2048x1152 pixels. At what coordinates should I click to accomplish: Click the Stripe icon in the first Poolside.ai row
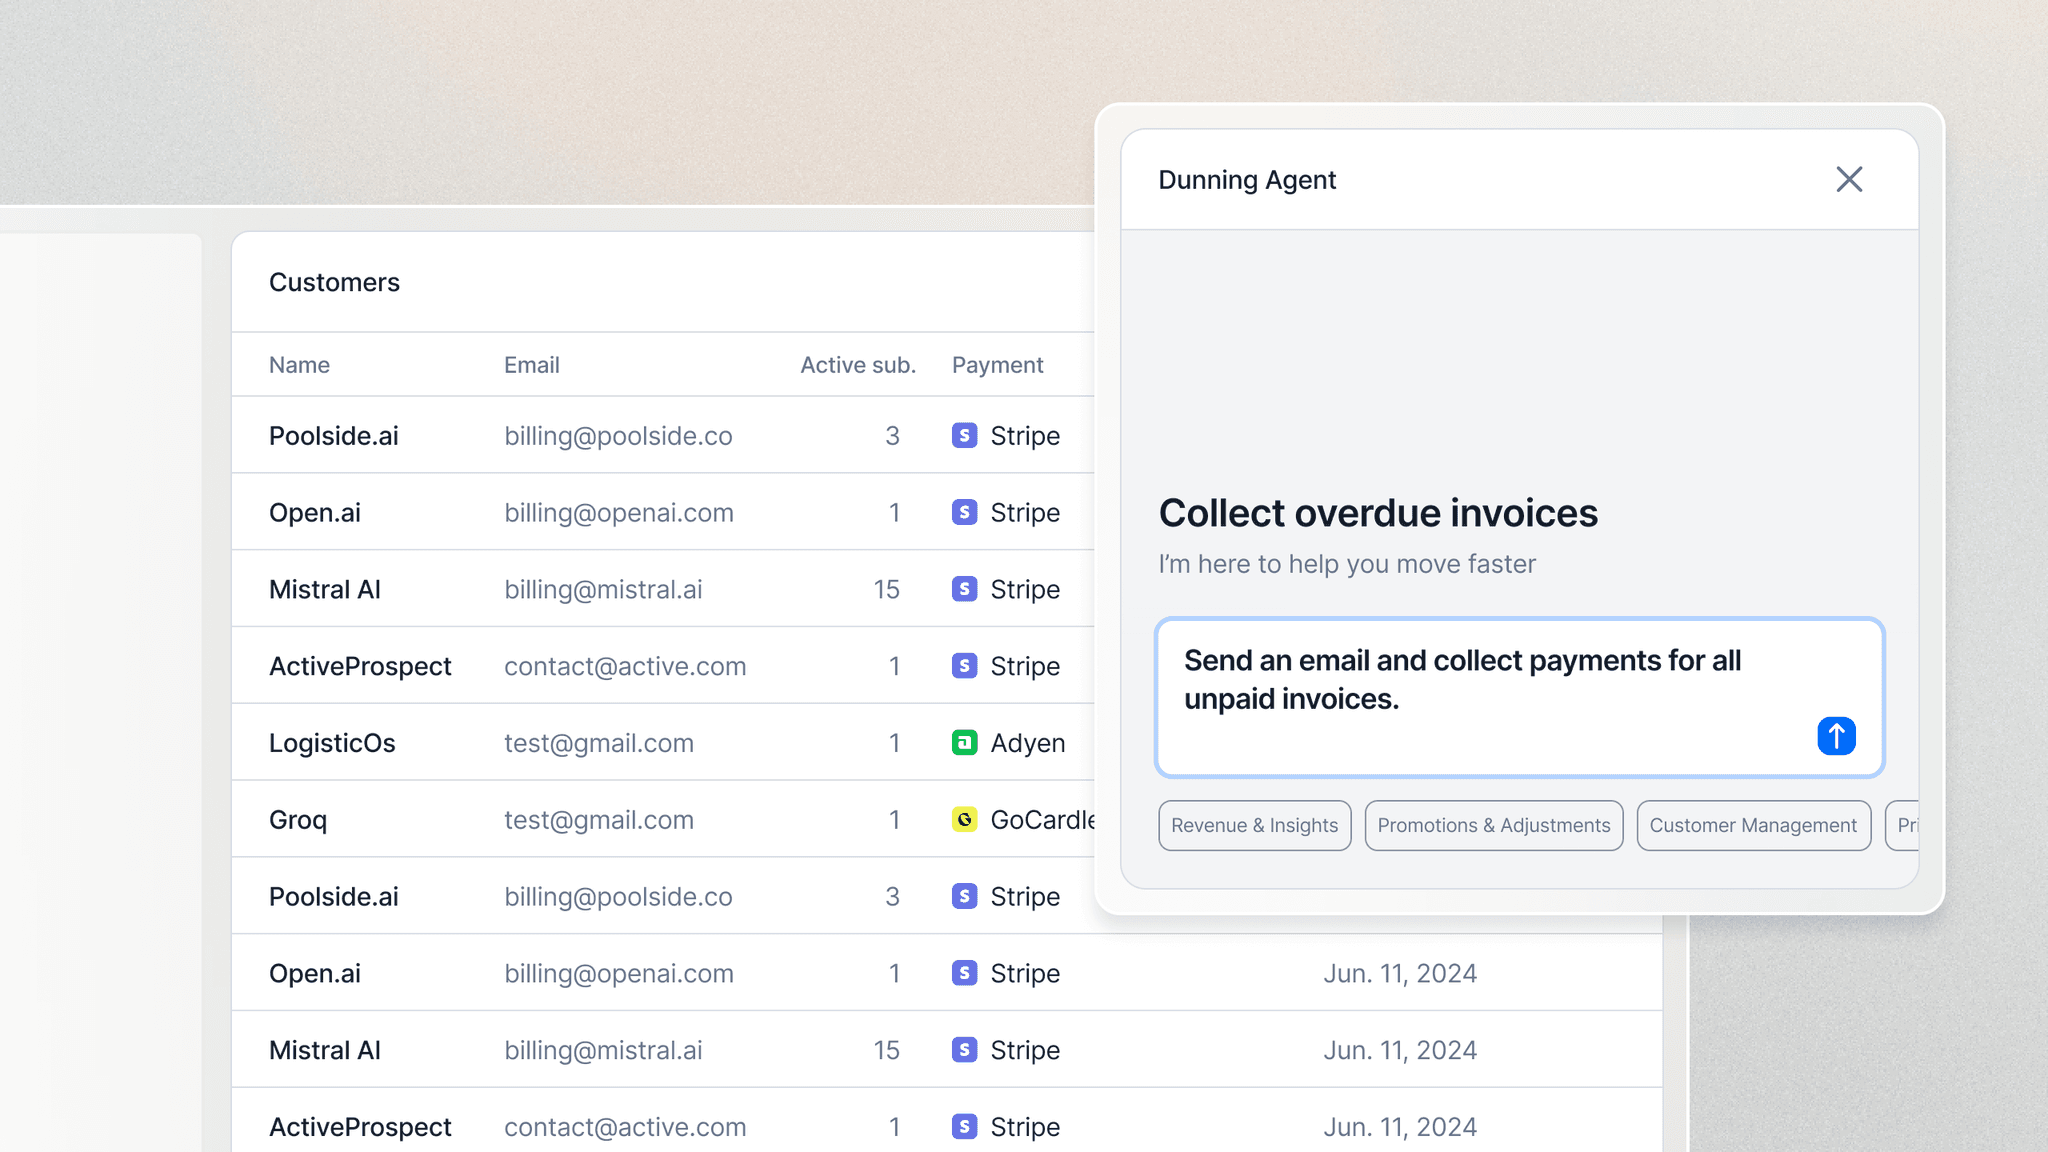click(x=964, y=435)
